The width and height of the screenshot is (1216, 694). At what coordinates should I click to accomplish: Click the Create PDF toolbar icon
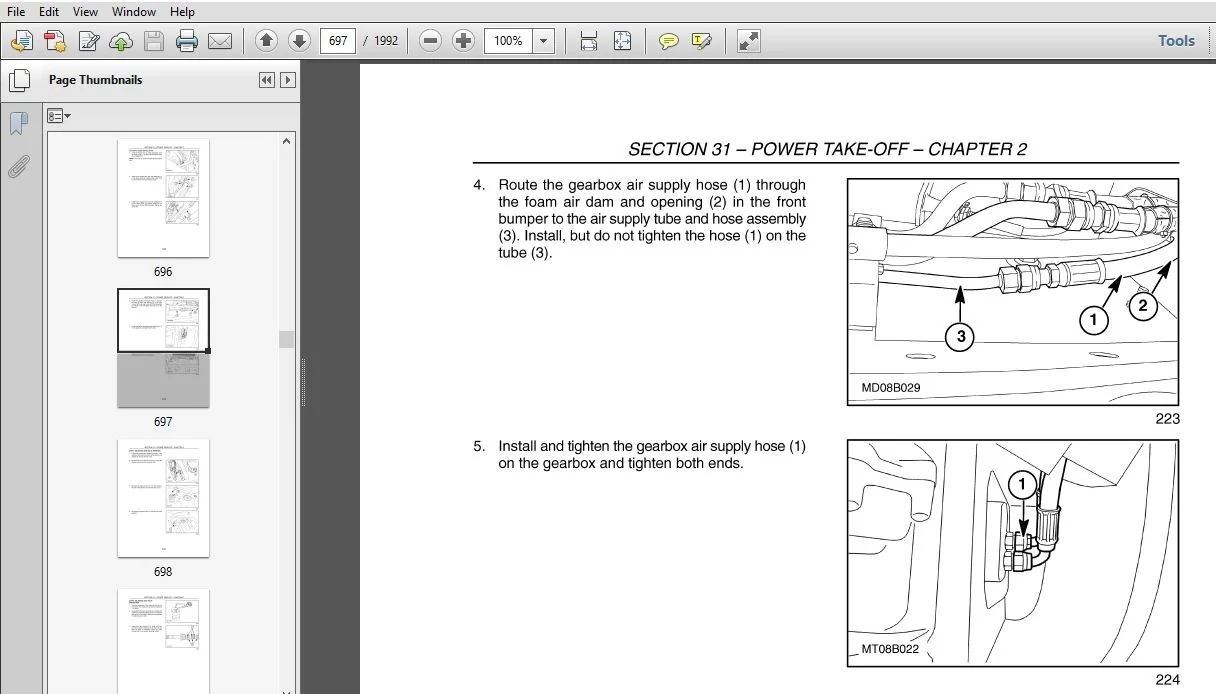(55, 41)
